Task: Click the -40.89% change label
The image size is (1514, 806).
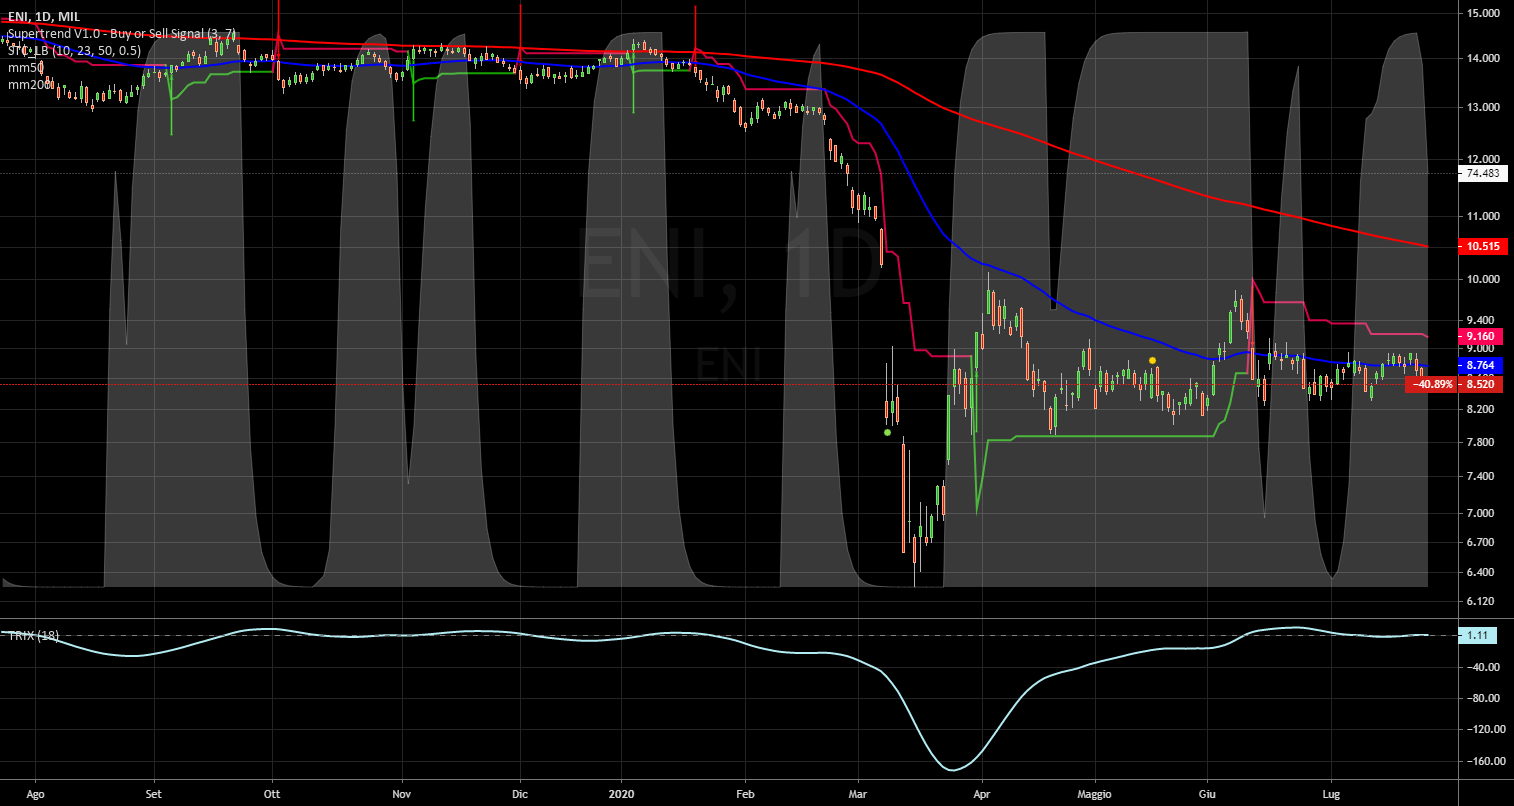Action: point(1432,384)
